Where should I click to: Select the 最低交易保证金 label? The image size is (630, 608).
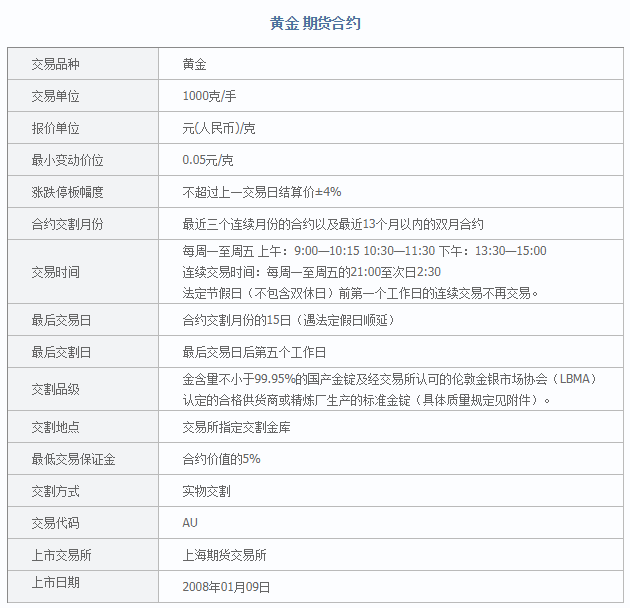coord(74,459)
